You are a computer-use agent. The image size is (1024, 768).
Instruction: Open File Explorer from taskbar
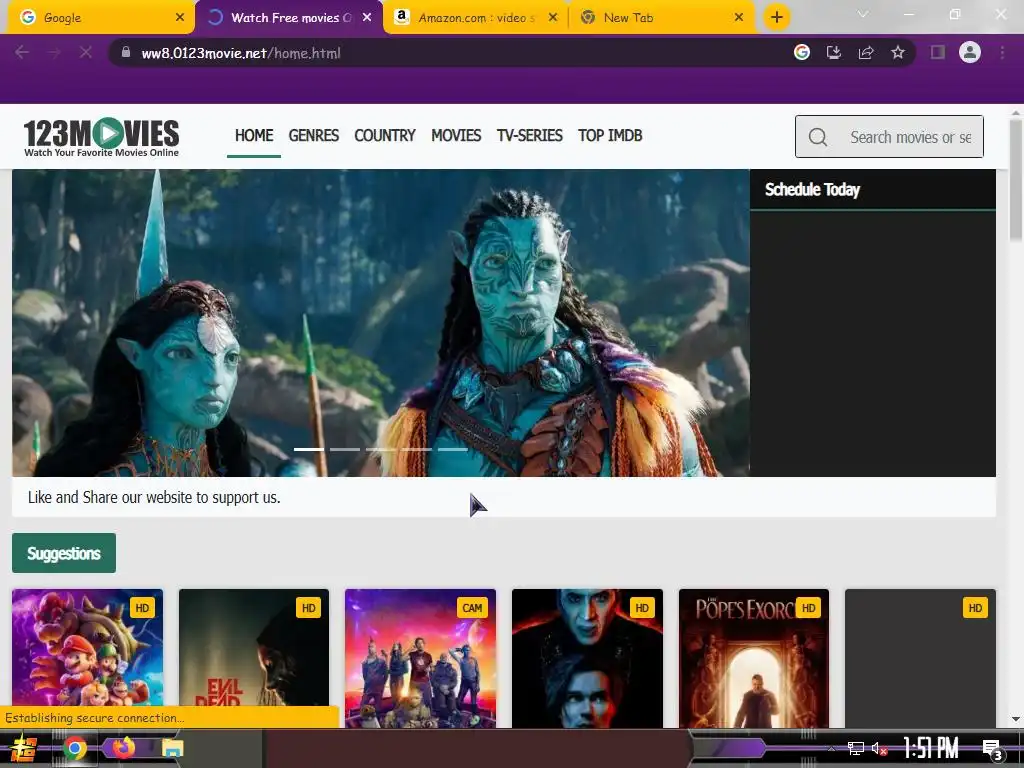click(x=172, y=748)
